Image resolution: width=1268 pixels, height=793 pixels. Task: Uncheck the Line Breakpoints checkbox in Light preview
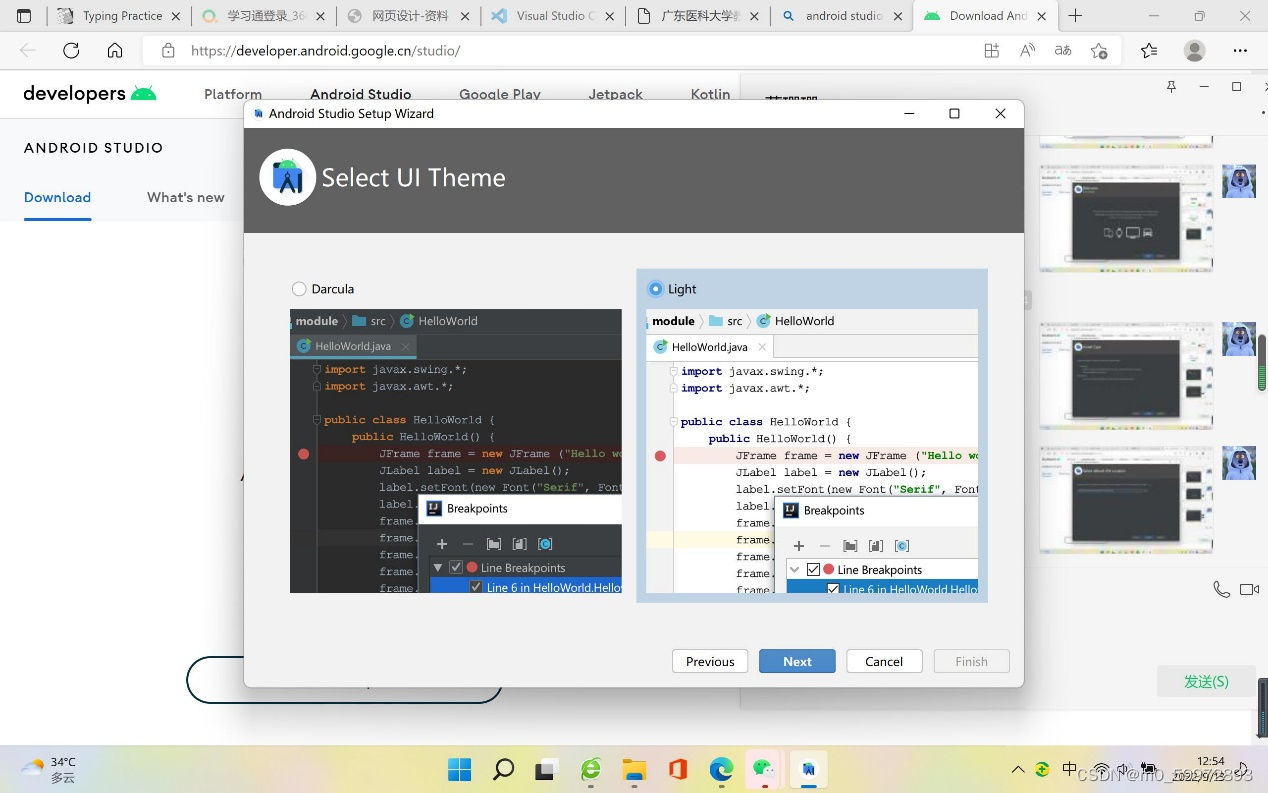coord(813,569)
